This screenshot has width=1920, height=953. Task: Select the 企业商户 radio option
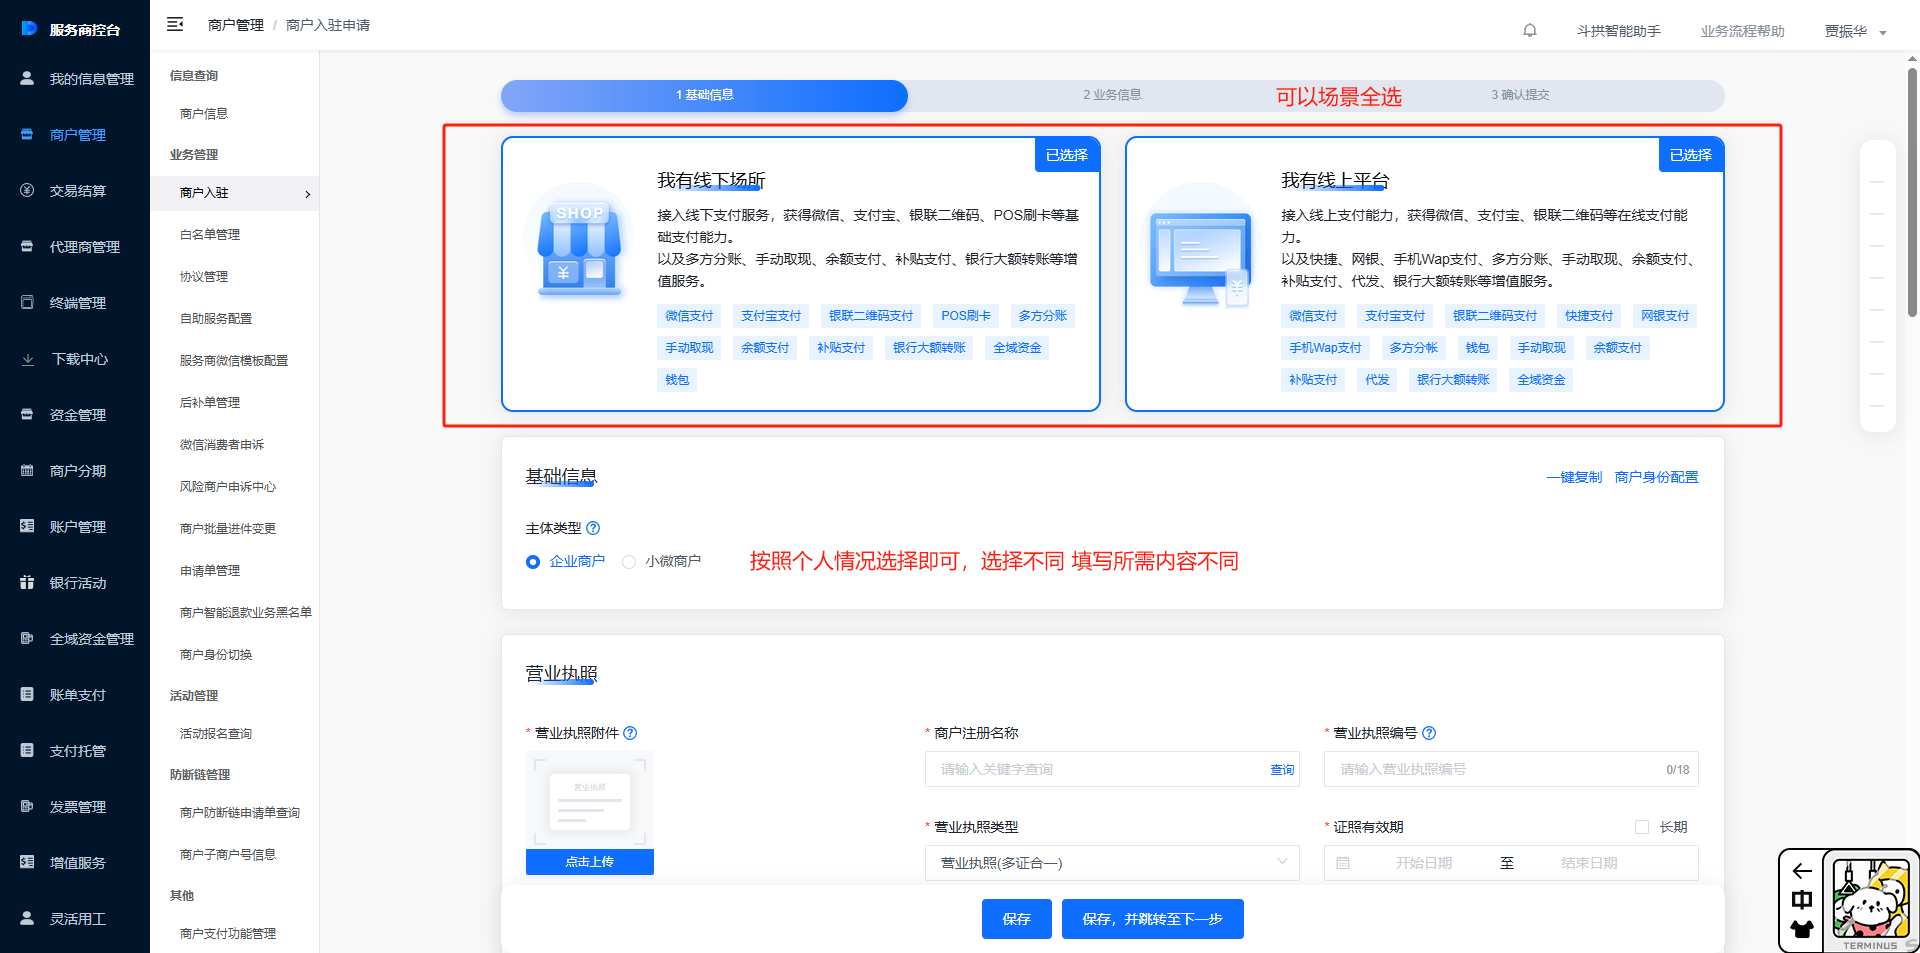533,562
